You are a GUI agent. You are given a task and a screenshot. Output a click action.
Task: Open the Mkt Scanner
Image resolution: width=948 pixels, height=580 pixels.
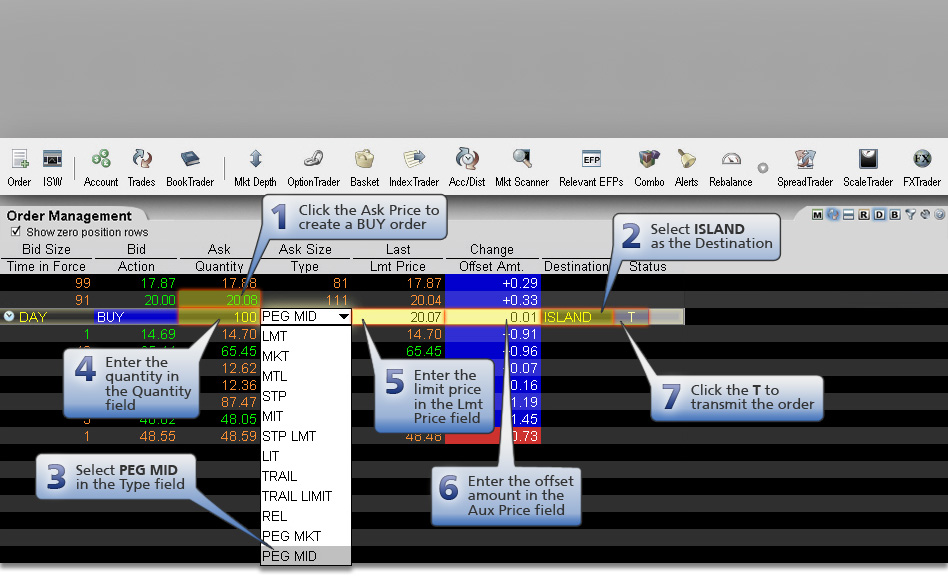pyautogui.click(x=522, y=168)
